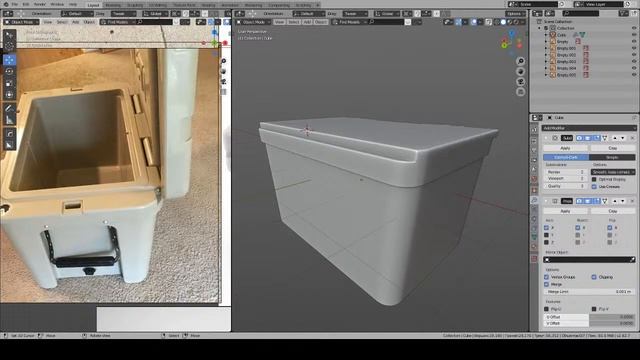Viewport: 640px width, 360px height.
Task: Select the Transform tool
Action: click(x=9, y=95)
